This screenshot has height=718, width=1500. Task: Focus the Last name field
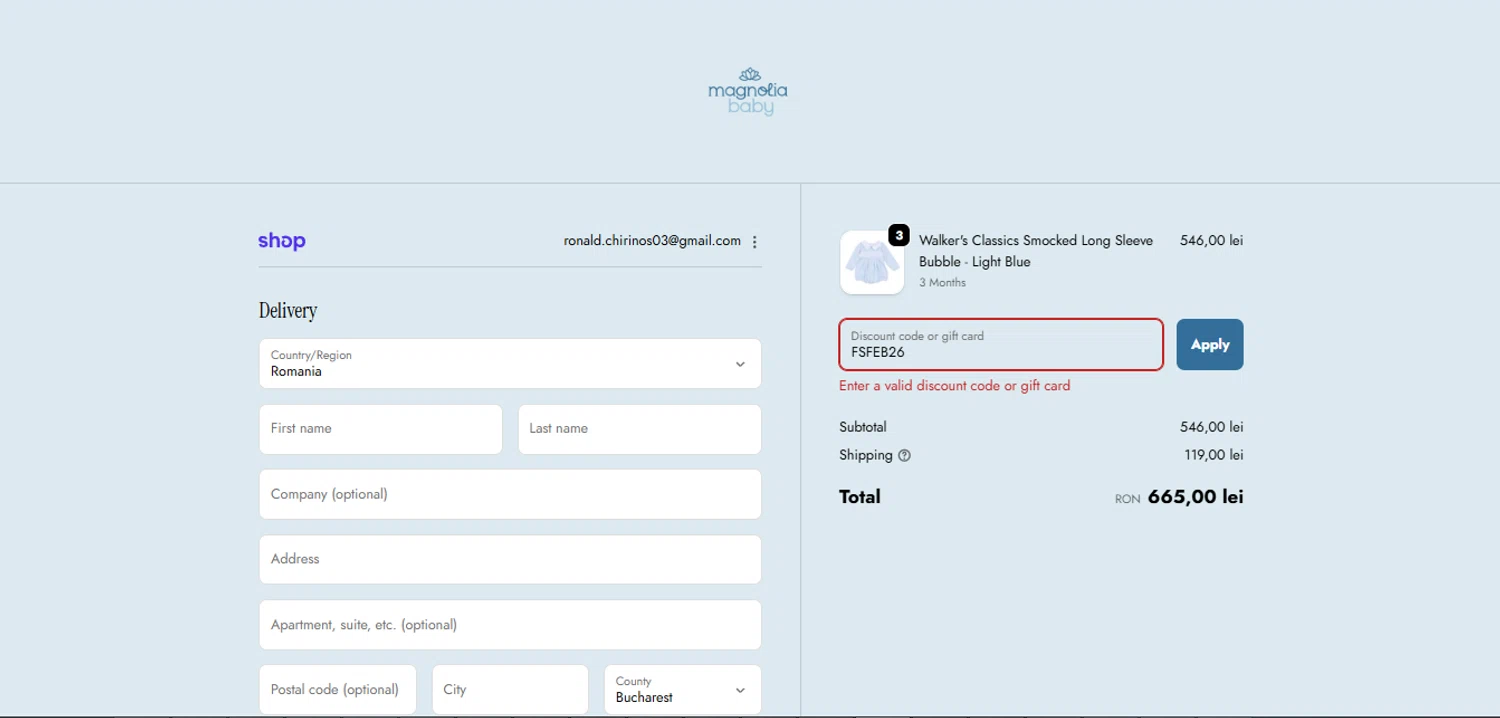pos(640,429)
